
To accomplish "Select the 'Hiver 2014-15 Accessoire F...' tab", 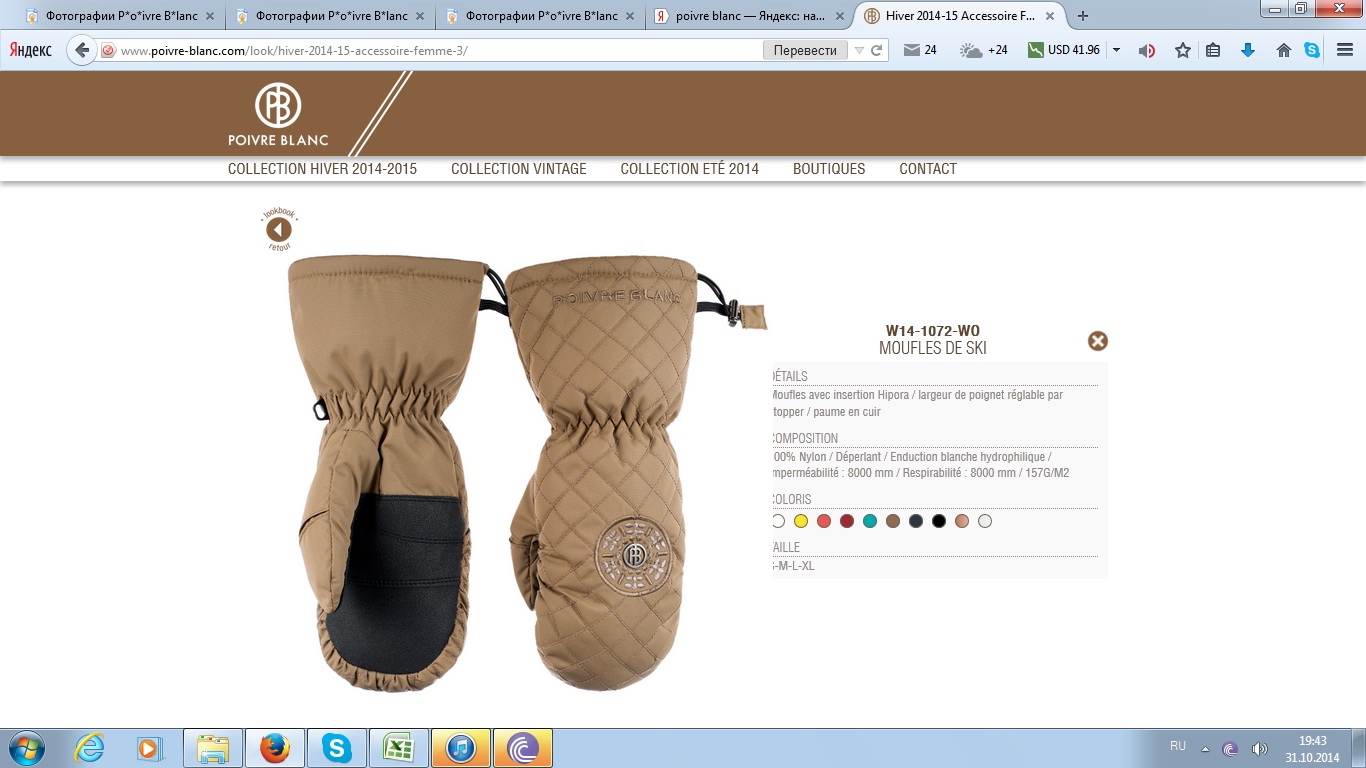I will tap(960, 16).
